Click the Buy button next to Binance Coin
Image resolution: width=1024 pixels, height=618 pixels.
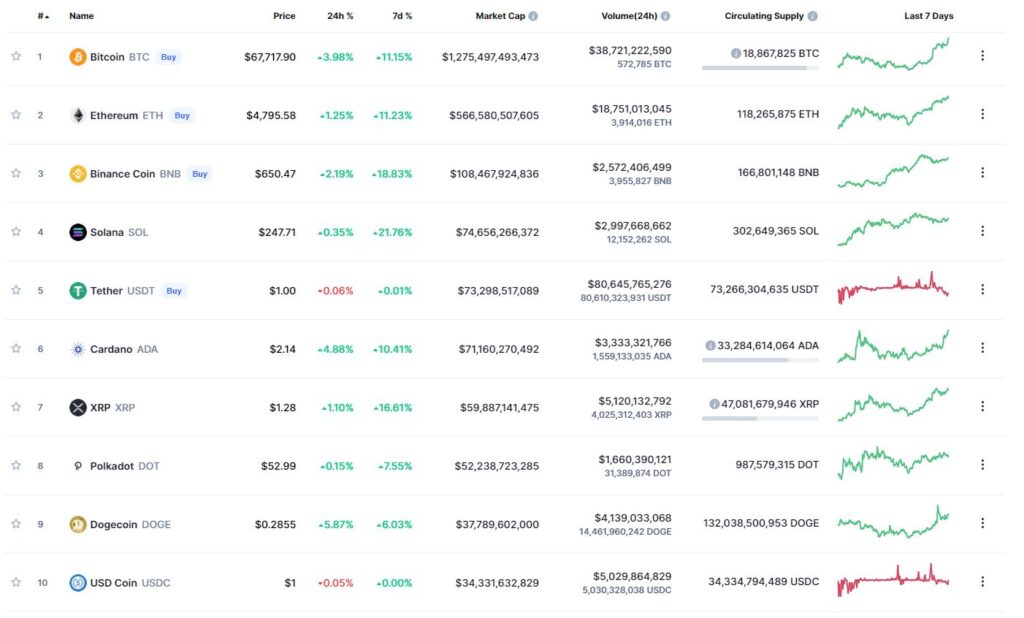tap(200, 174)
